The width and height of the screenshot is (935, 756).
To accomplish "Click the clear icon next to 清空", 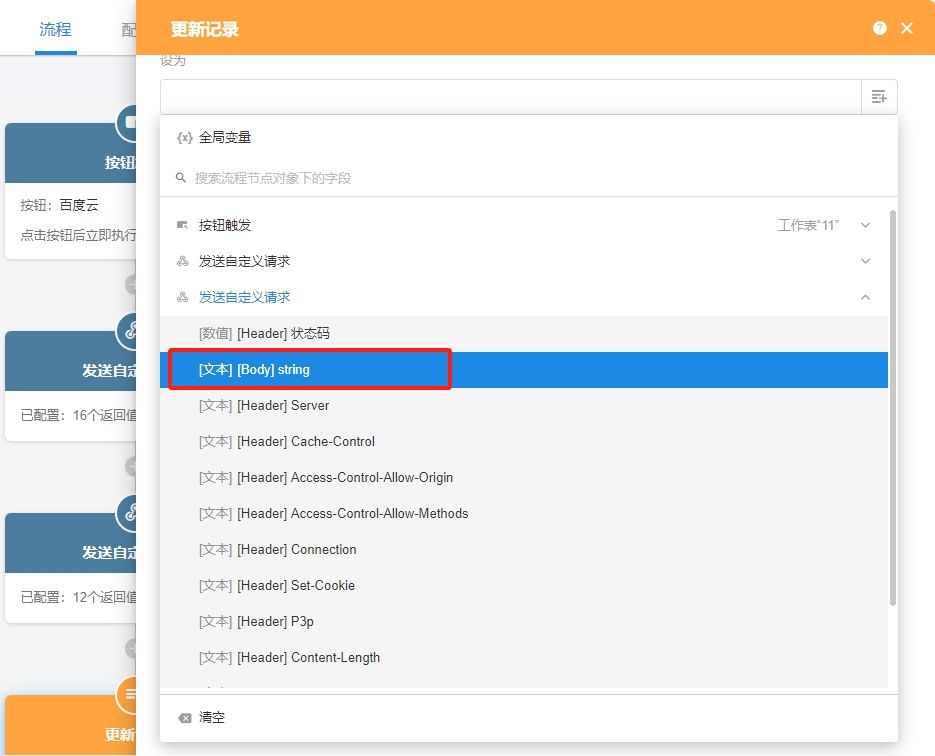I will pyautogui.click(x=185, y=717).
